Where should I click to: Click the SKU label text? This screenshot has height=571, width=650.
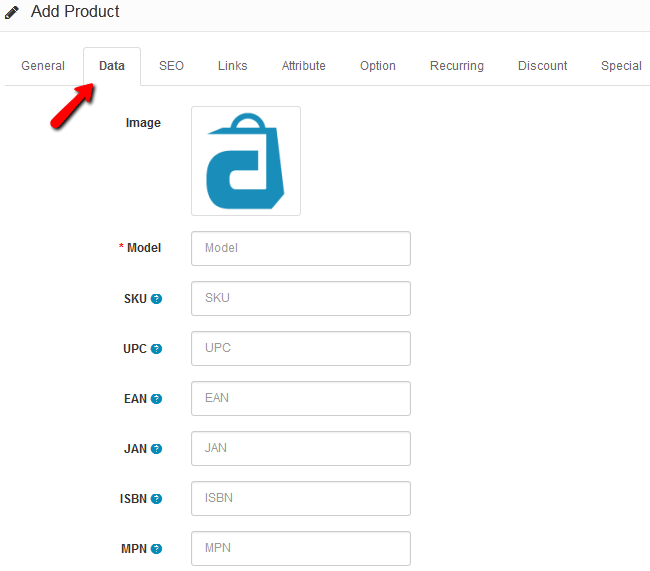pyautogui.click(x=135, y=299)
